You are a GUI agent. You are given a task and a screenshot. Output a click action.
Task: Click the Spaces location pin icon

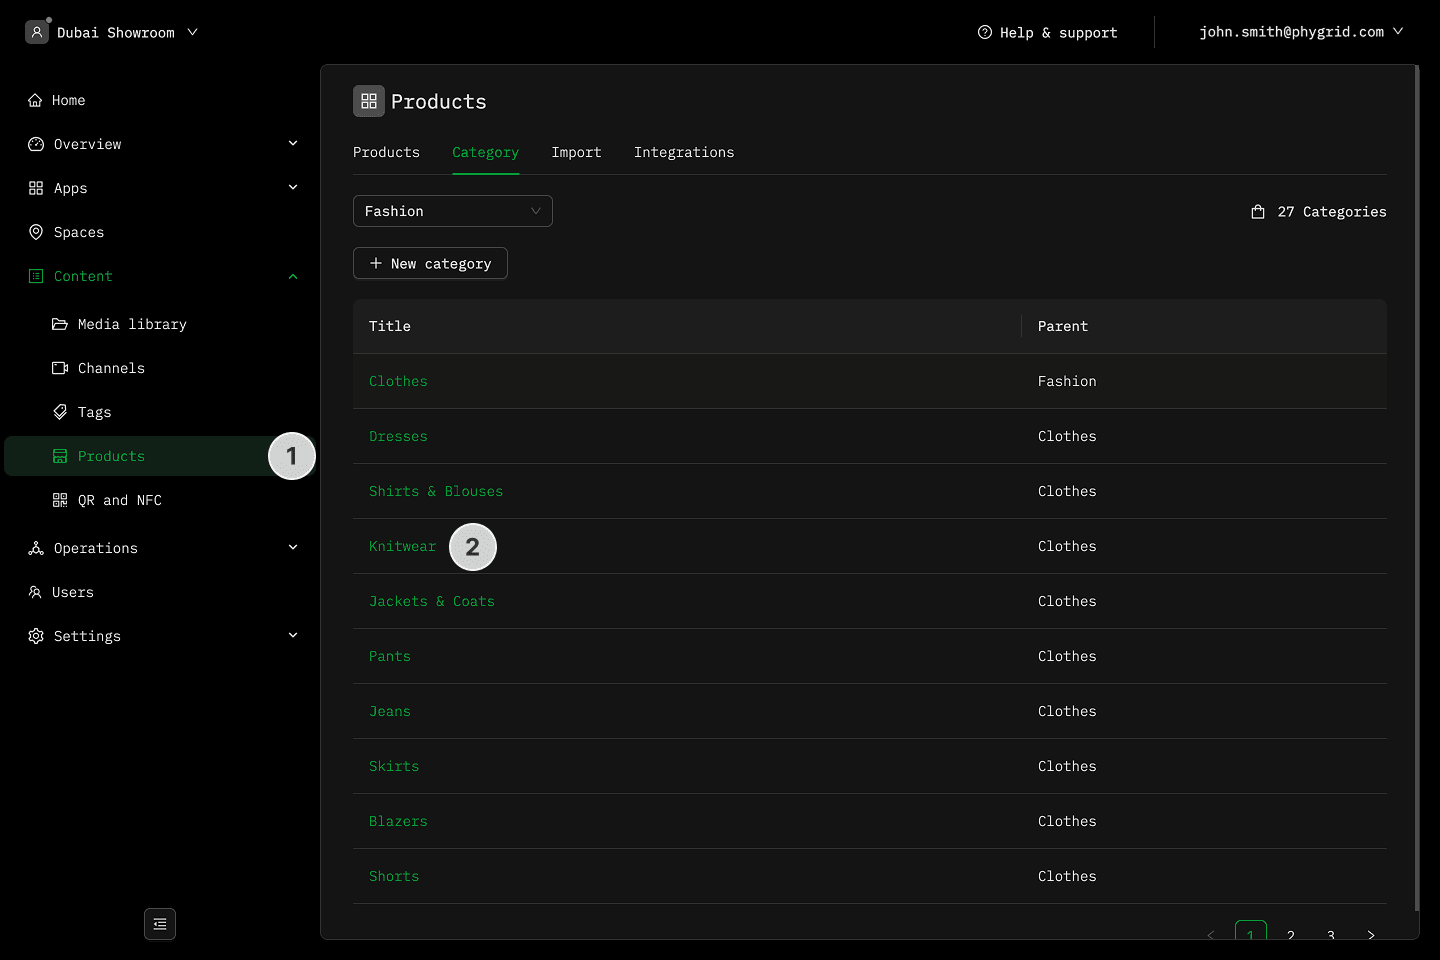(x=36, y=232)
